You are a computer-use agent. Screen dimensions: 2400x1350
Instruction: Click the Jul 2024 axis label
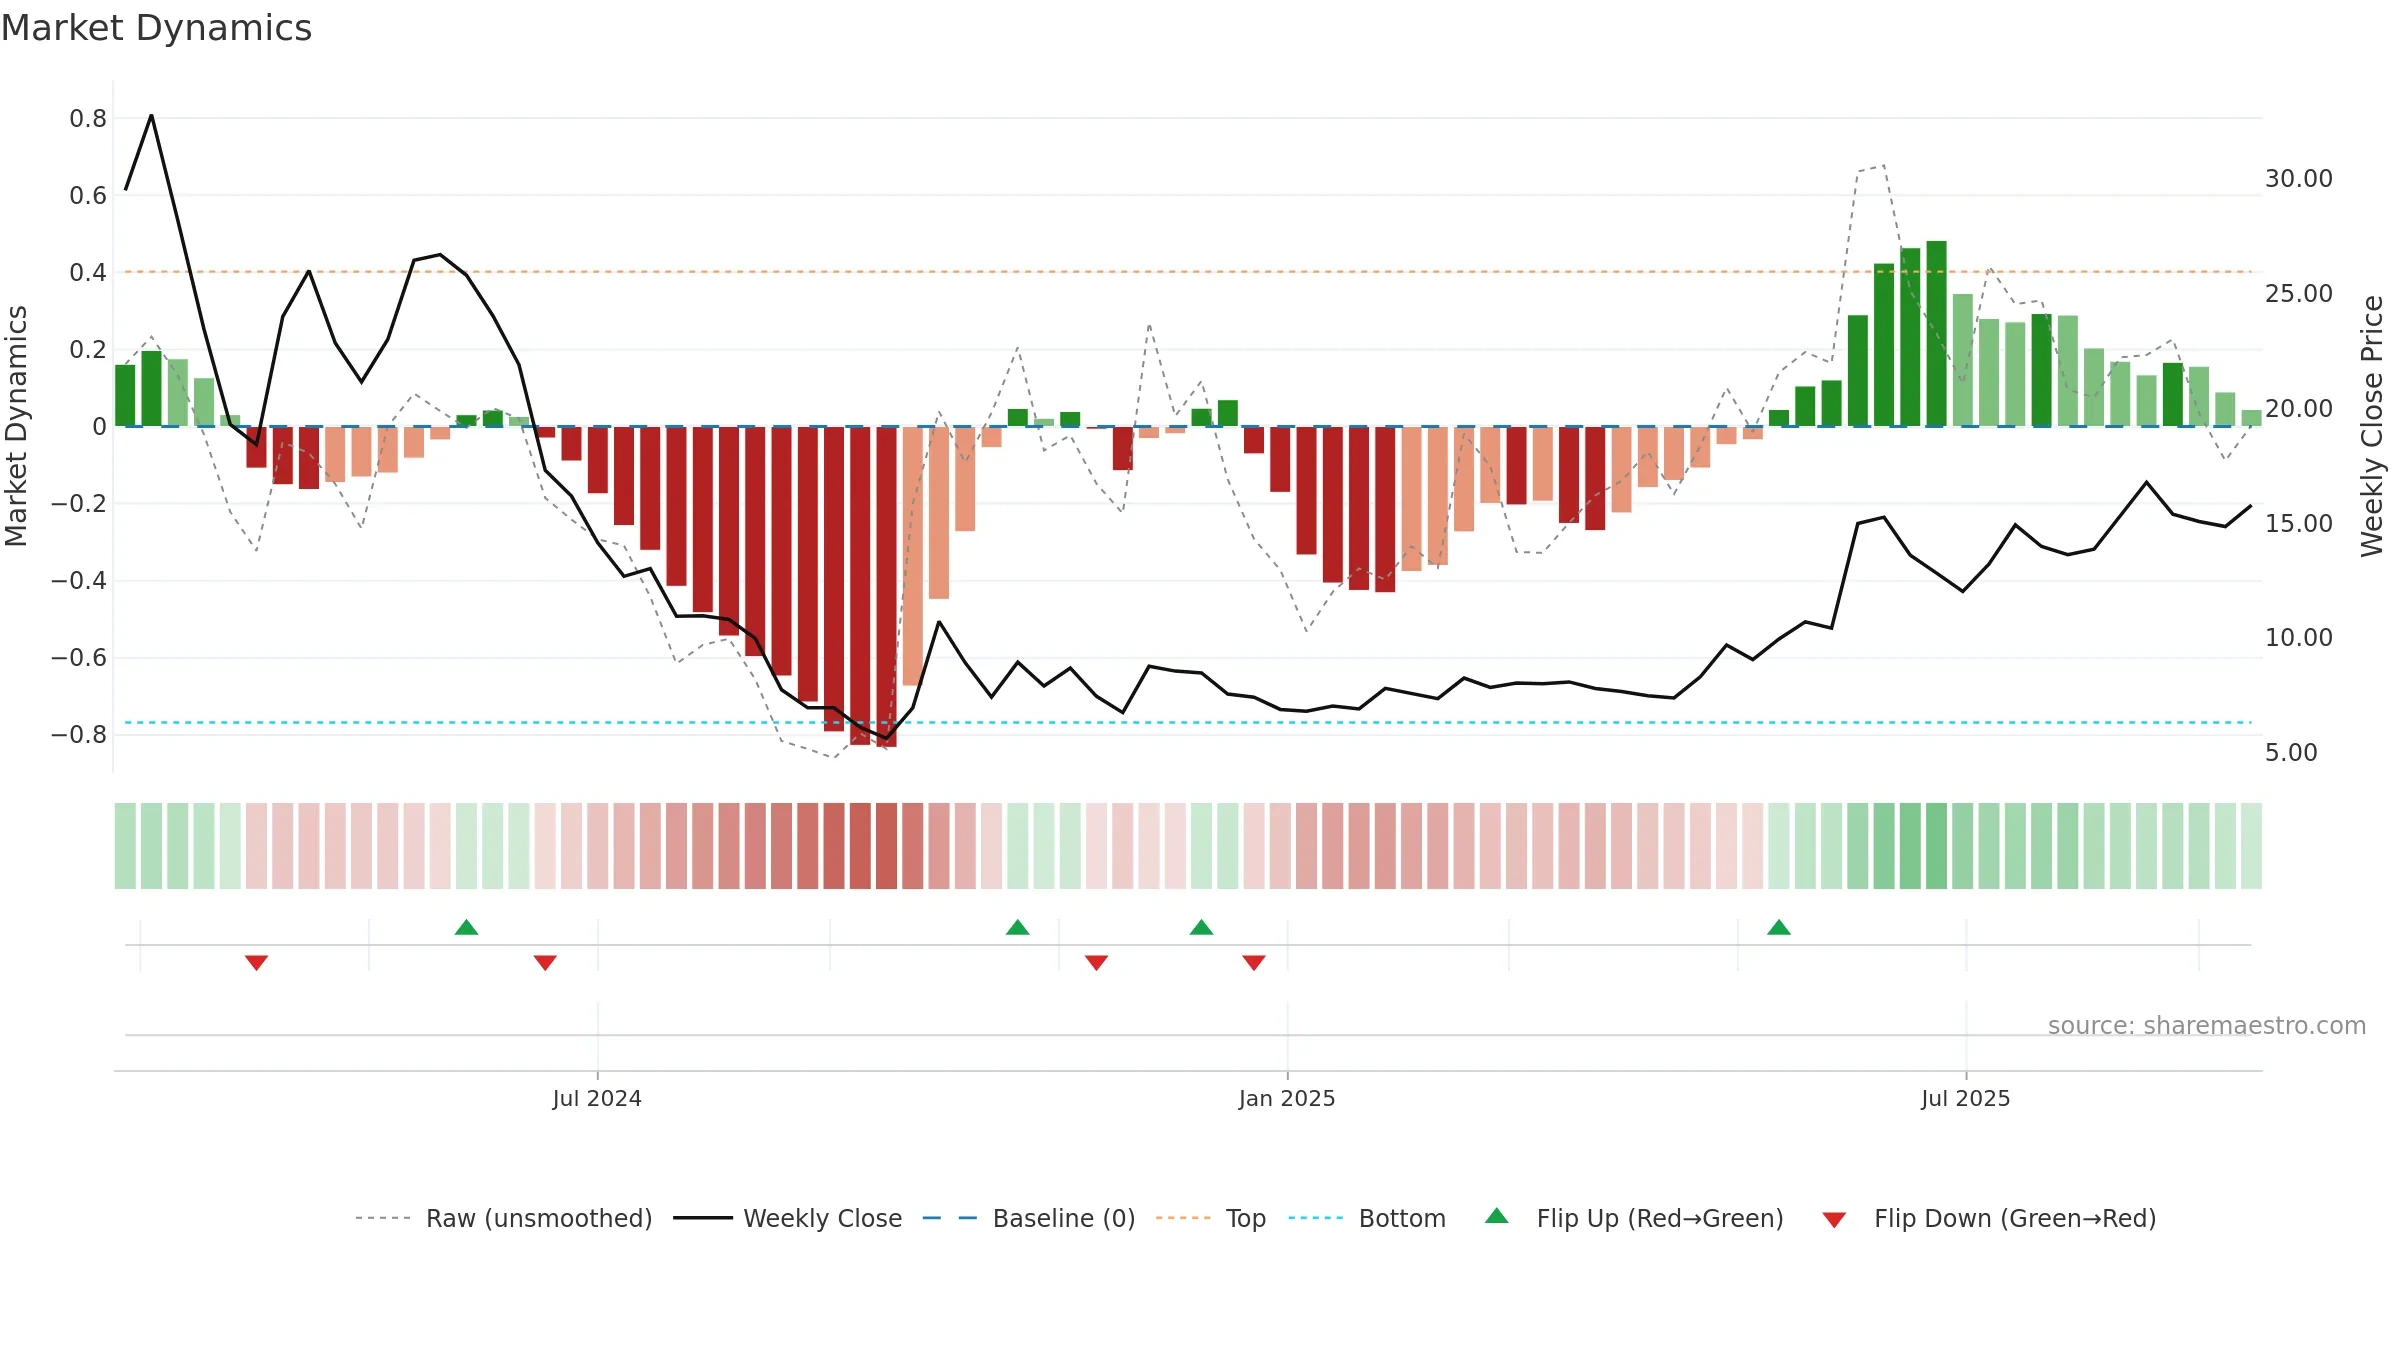point(597,1098)
